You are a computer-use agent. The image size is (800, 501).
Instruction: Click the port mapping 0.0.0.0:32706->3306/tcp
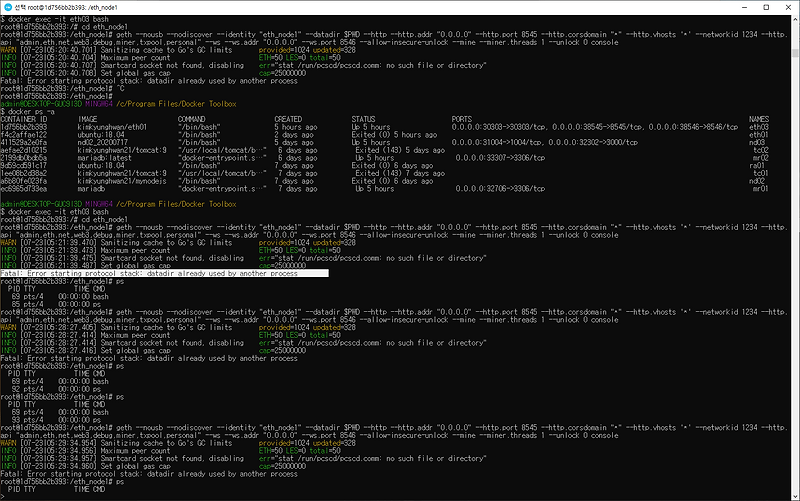[x=500, y=188]
